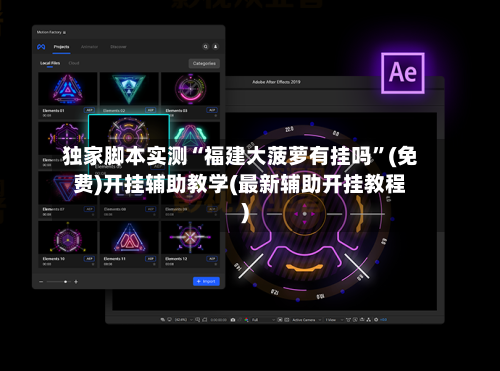Open the color channel icon menu
500x371 pixels.
pyautogui.click(x=246, y=320)
